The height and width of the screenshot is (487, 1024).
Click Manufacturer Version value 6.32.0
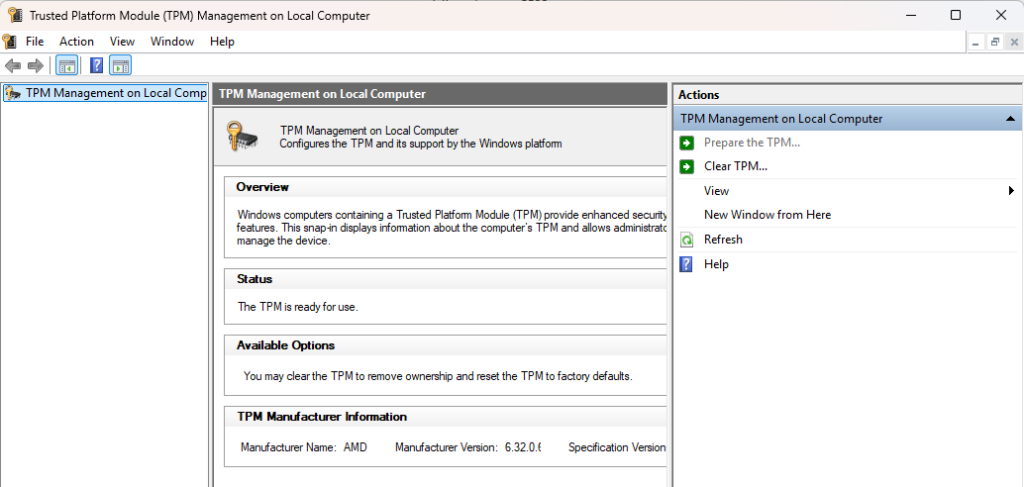523,447
